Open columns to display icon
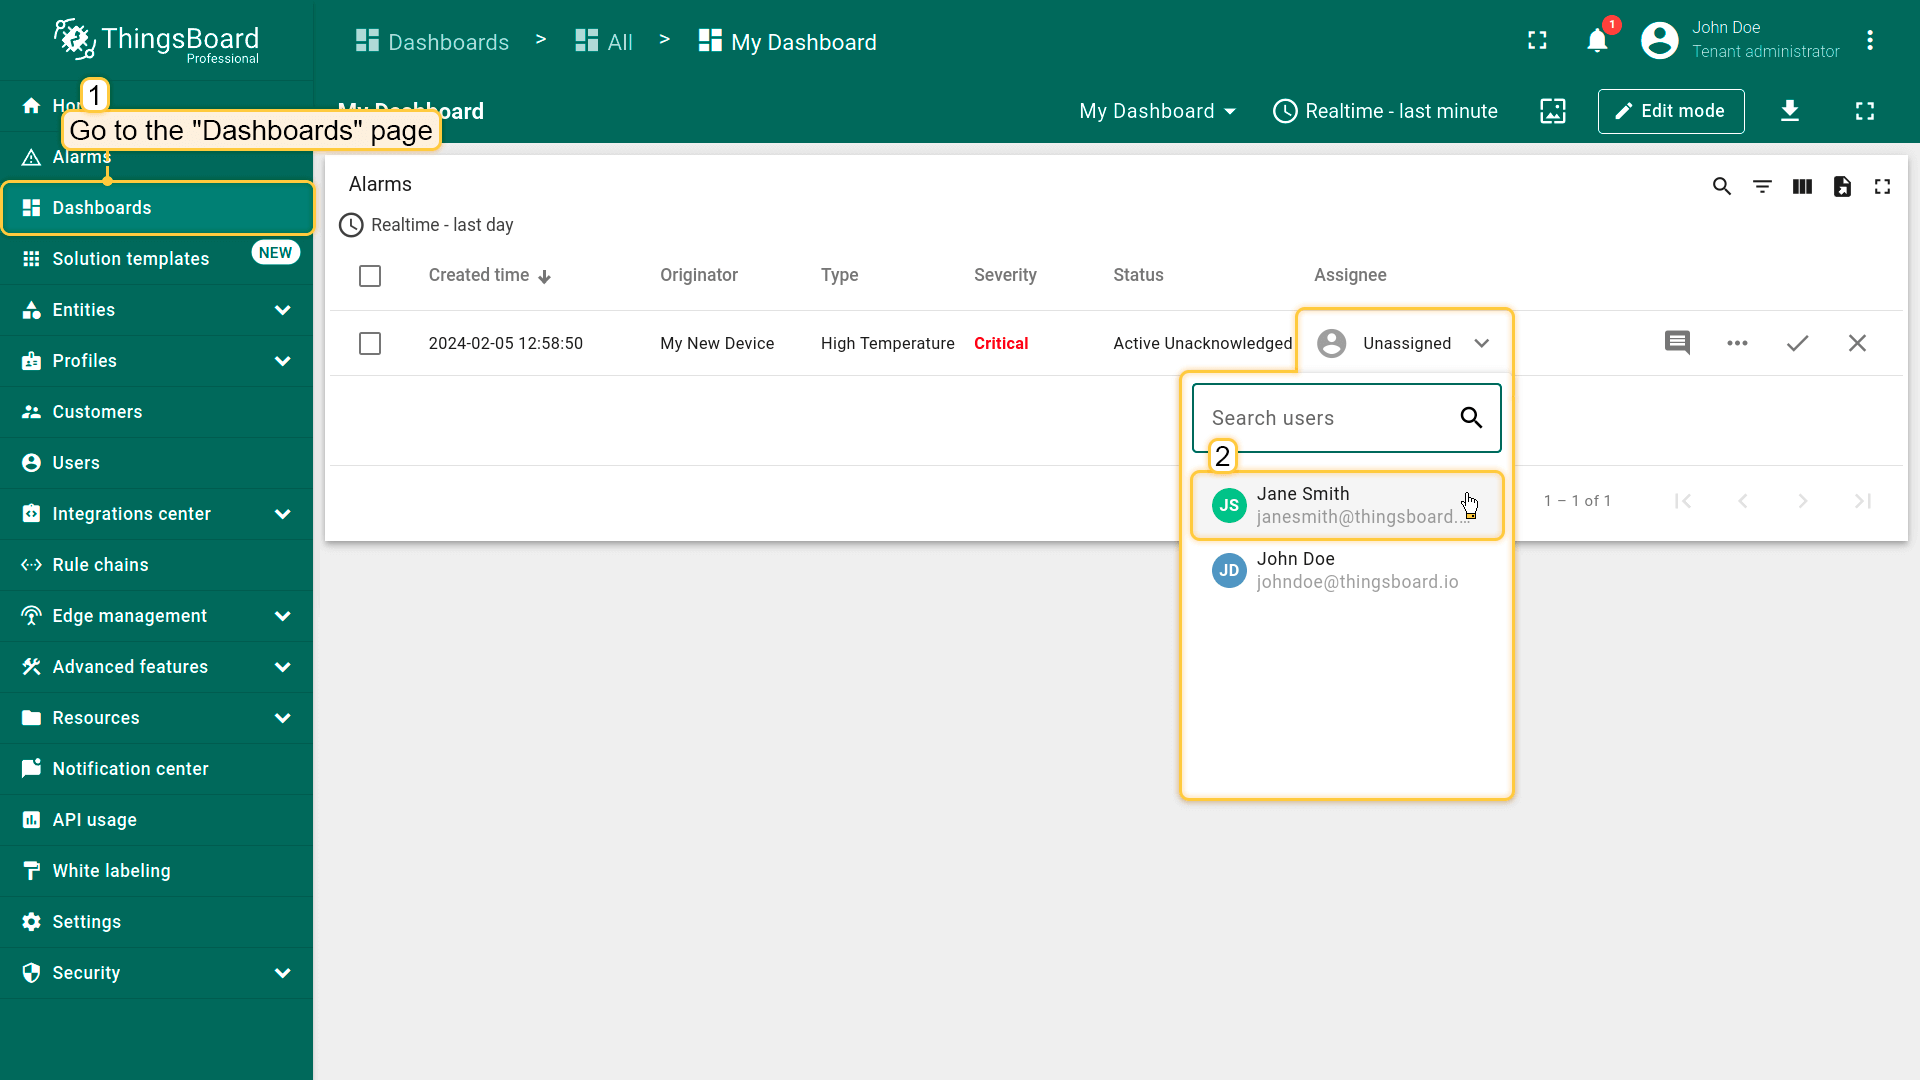Viewport: 1920px width, 1080px height. (1802, 186)
